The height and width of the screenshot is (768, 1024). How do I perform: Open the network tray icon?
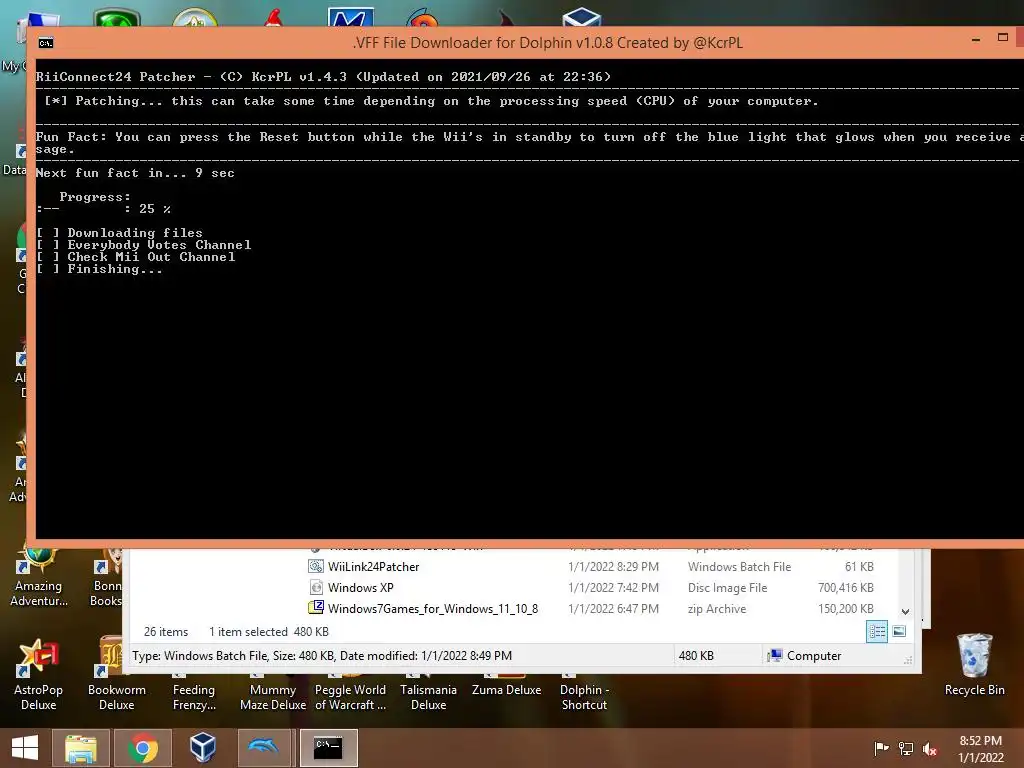tap(906, 748)
